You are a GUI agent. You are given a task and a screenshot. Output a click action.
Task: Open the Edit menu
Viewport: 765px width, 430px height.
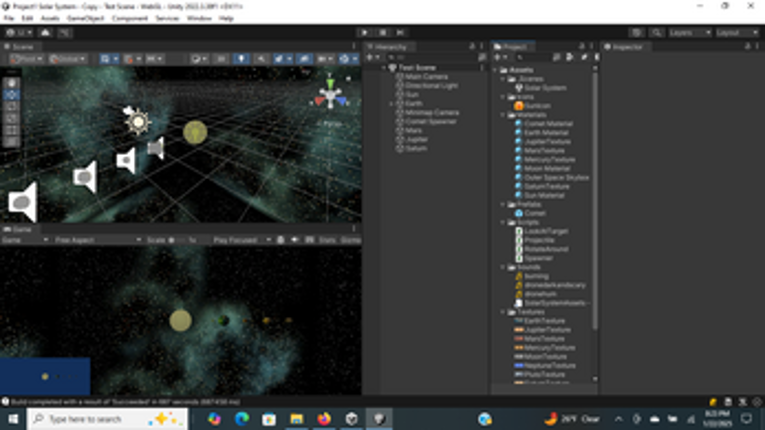[27, 19]
